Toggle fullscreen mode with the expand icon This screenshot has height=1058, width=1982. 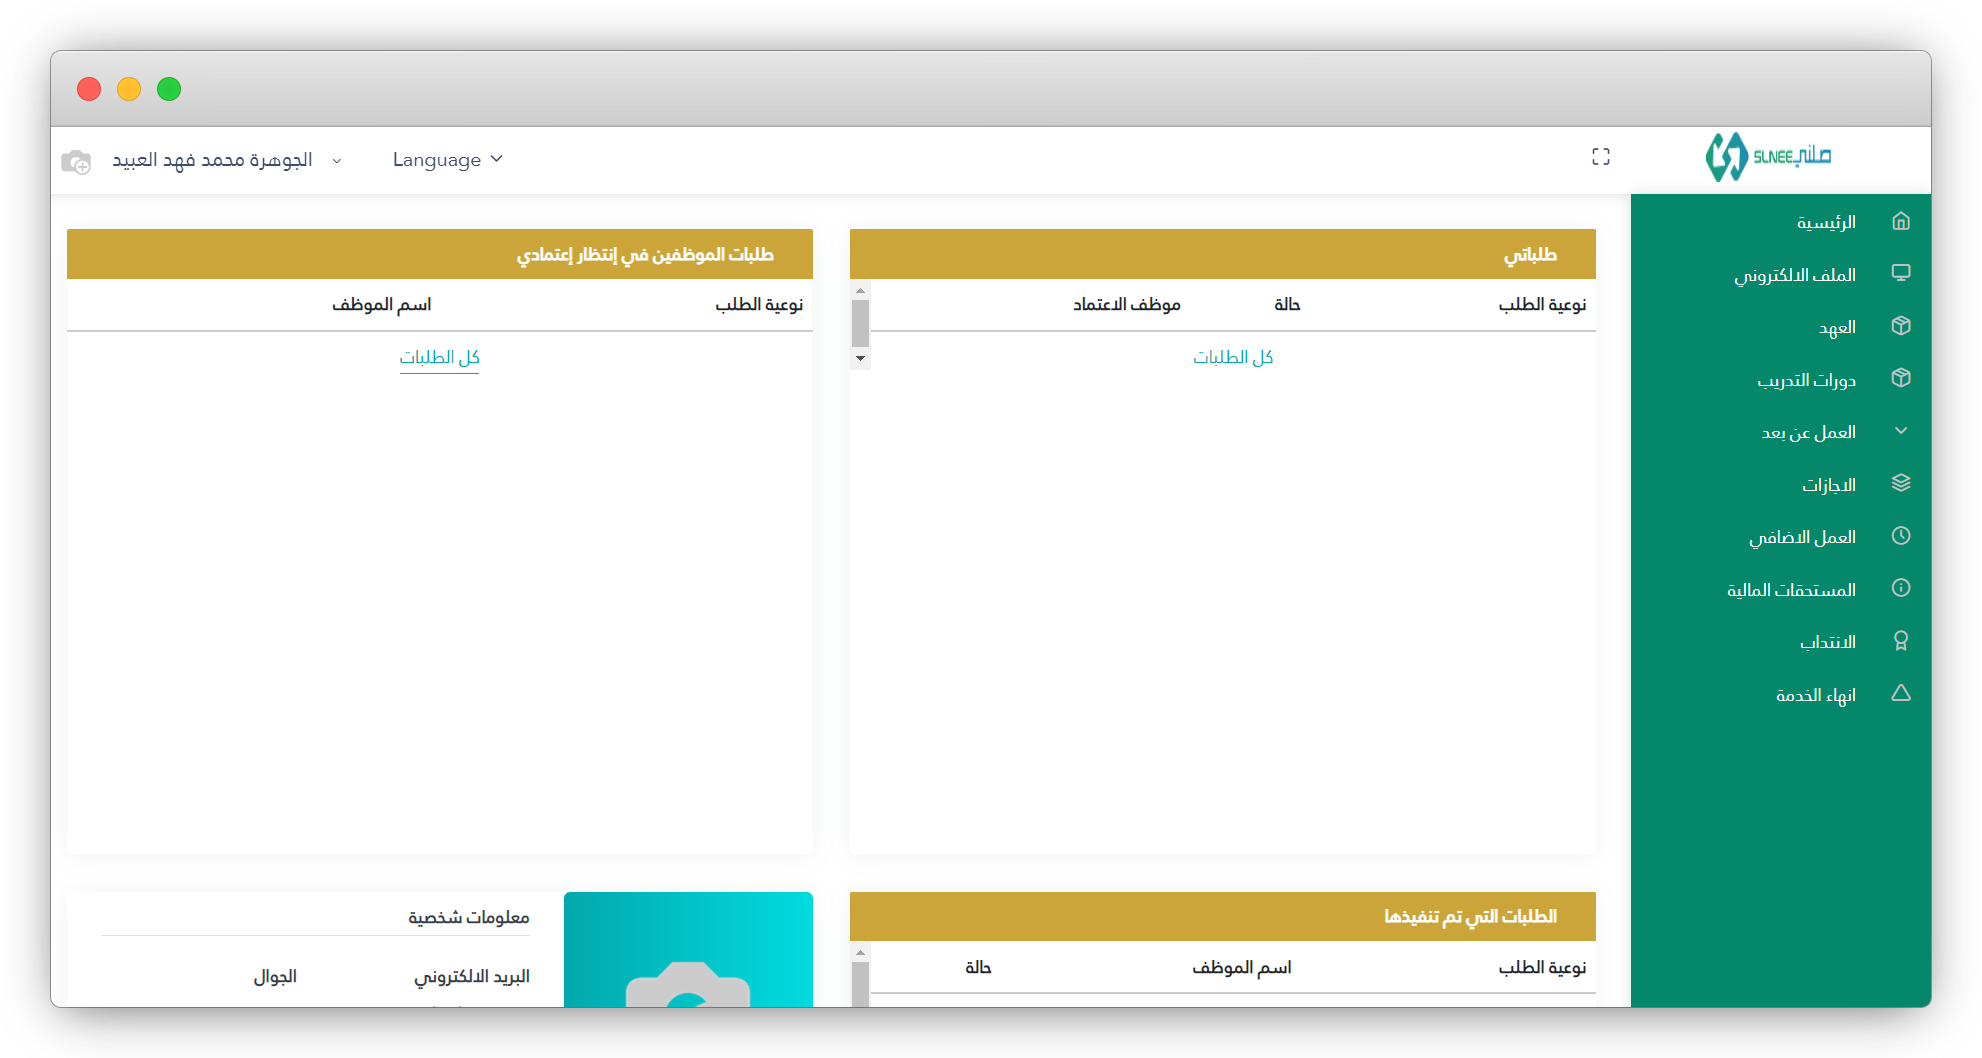[x=1601, y=157]
